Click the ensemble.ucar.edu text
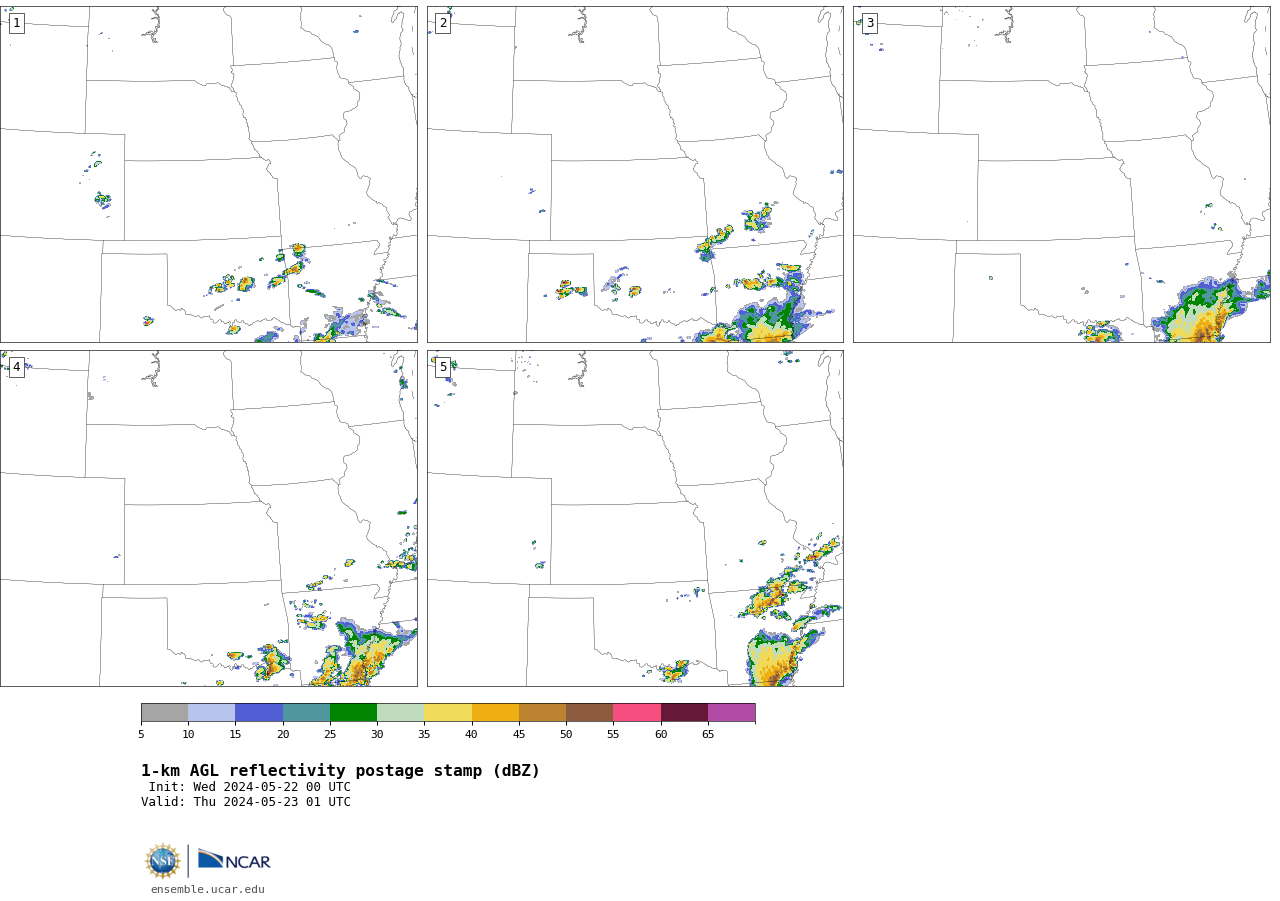Image resolution: width=1280 pixels, height=901 pixels. [x=208, y=890]
